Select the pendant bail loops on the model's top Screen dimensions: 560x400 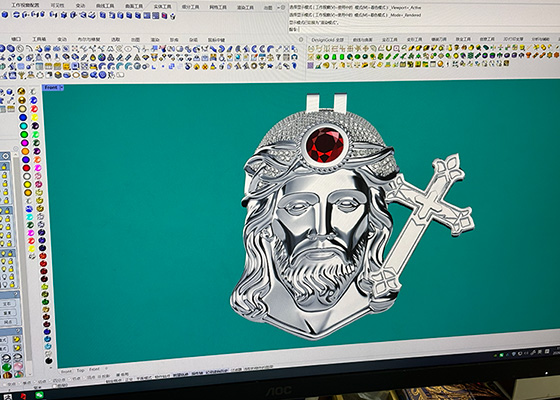[x=327, y=102]
